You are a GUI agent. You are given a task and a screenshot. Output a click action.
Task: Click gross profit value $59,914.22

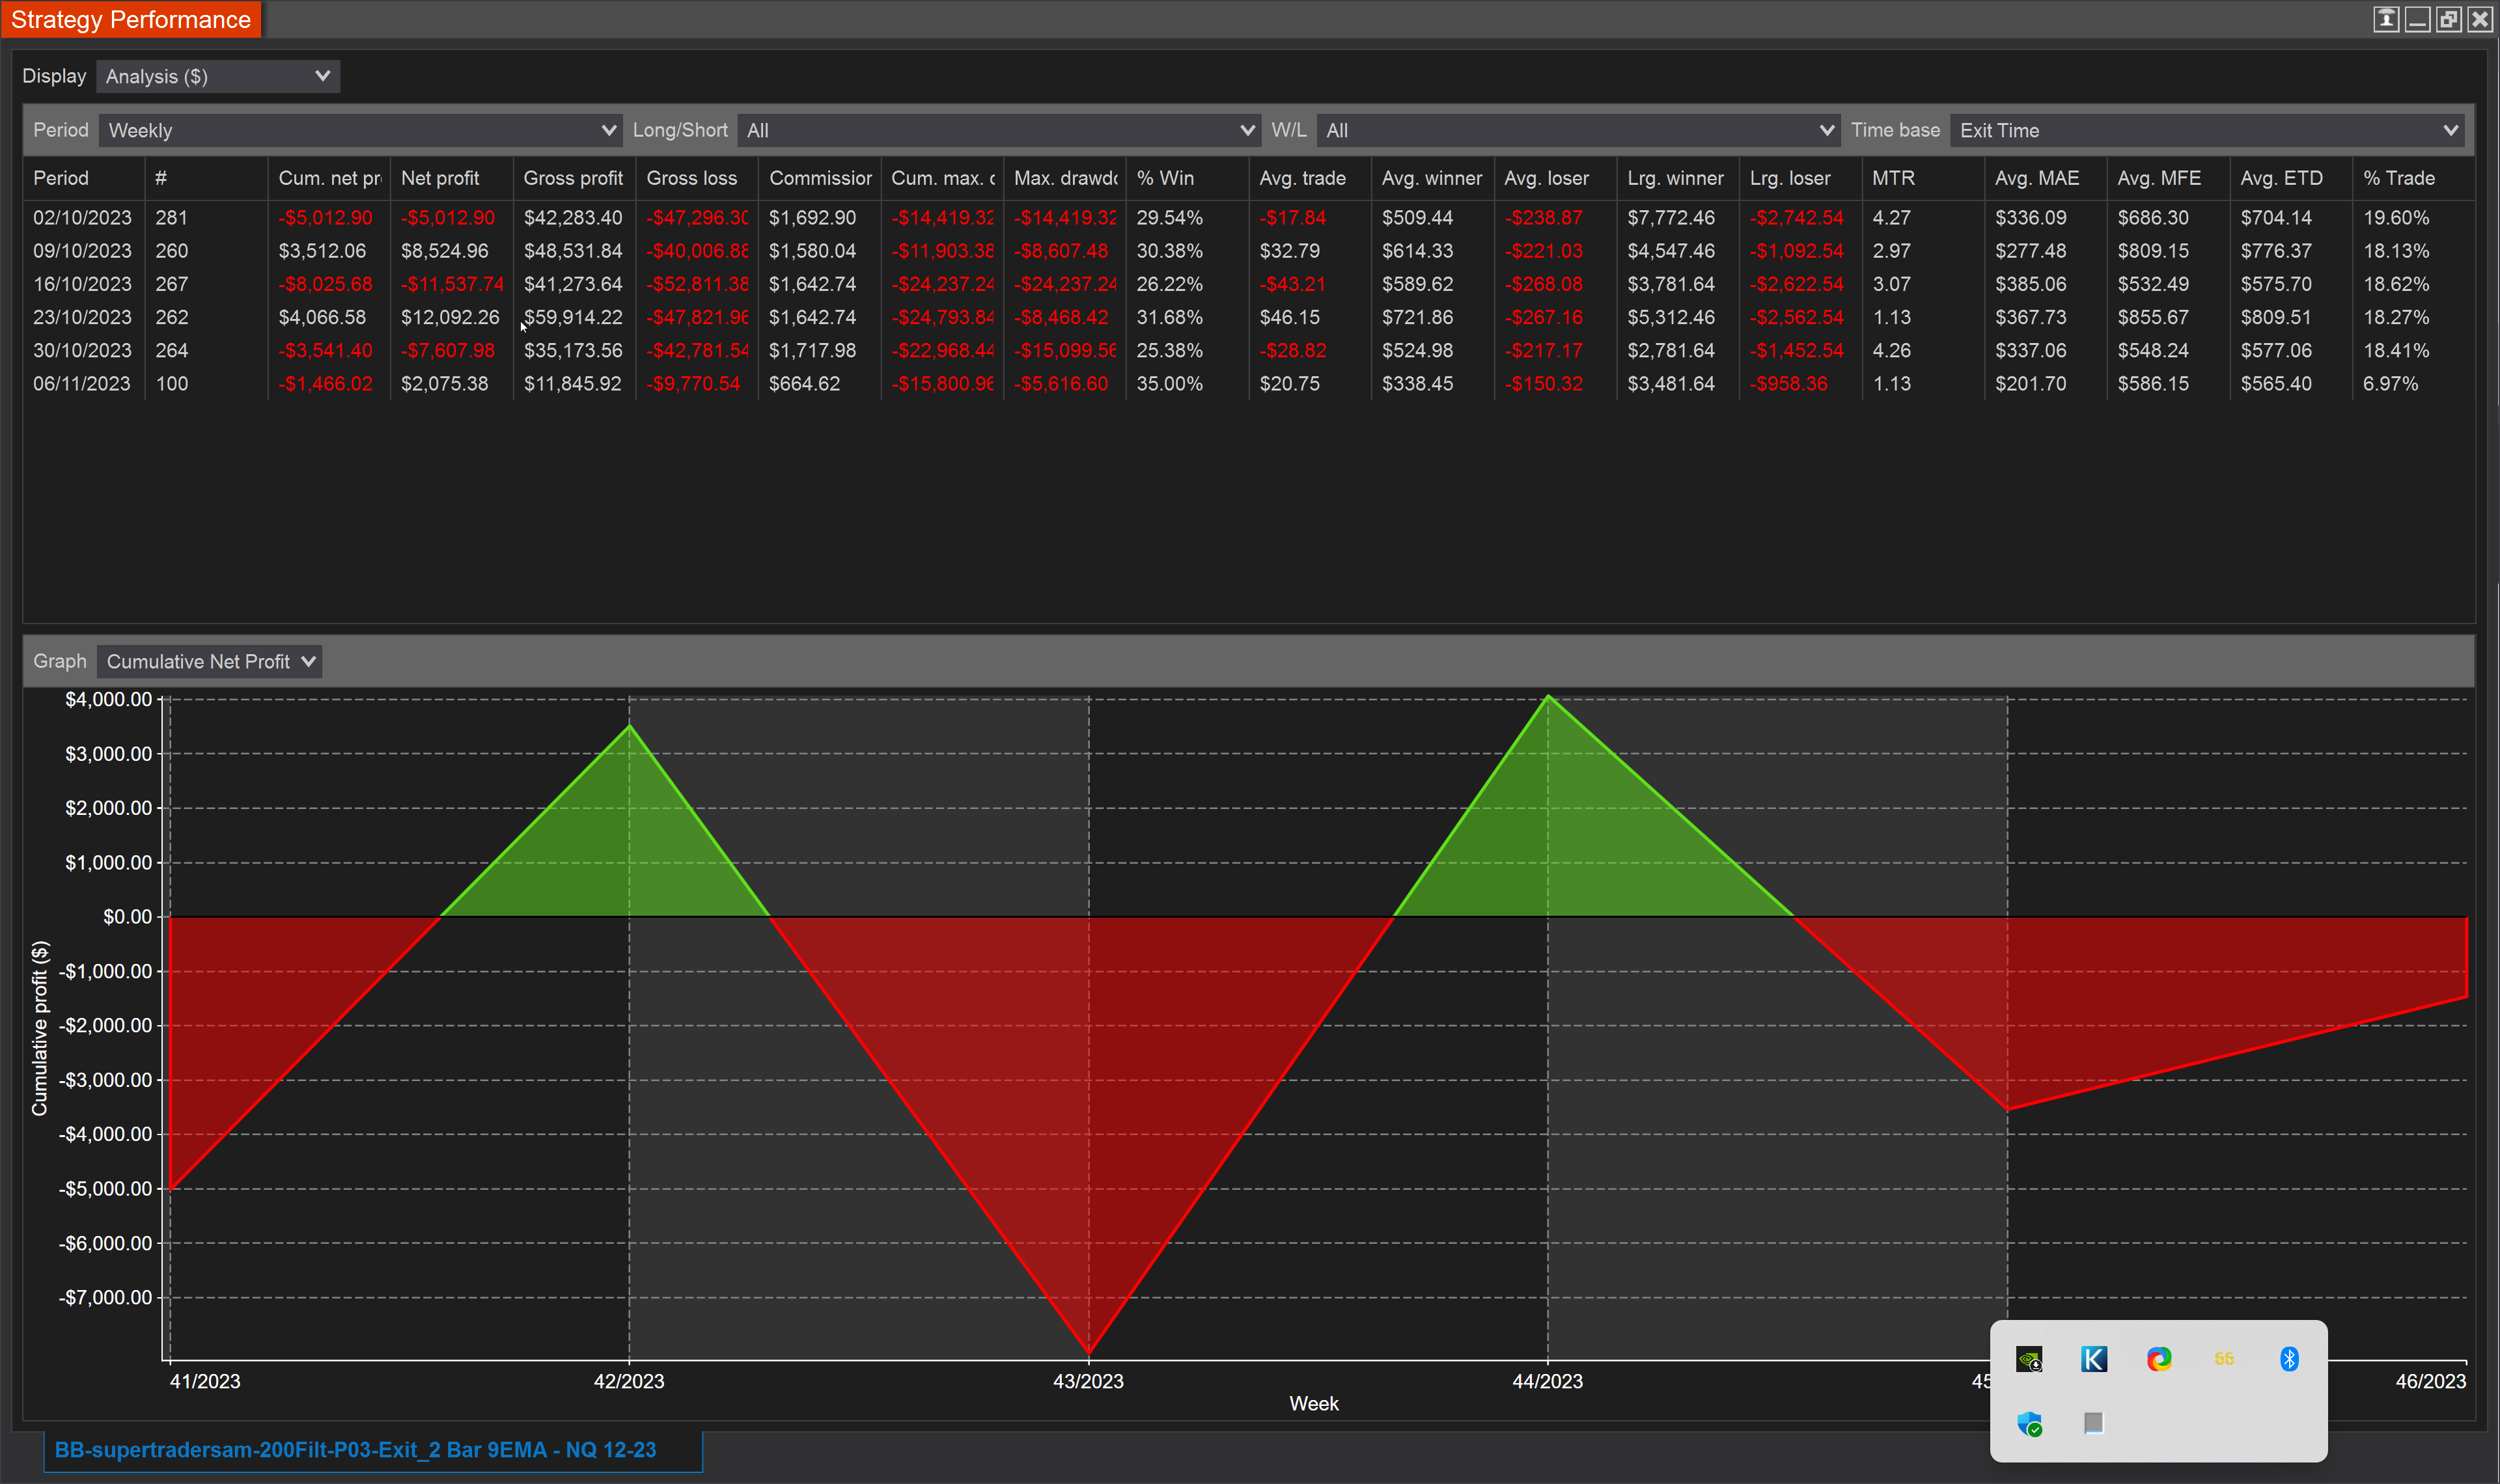573,317
